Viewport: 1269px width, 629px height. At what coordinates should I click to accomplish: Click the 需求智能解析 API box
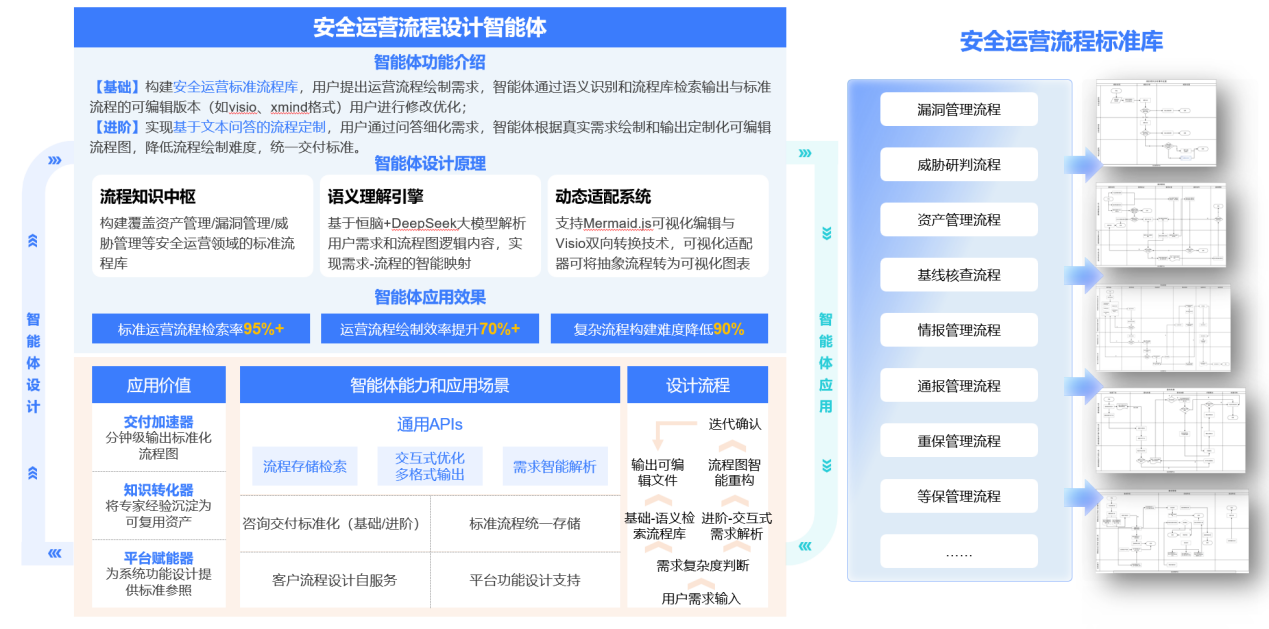(x=554, y=466)
